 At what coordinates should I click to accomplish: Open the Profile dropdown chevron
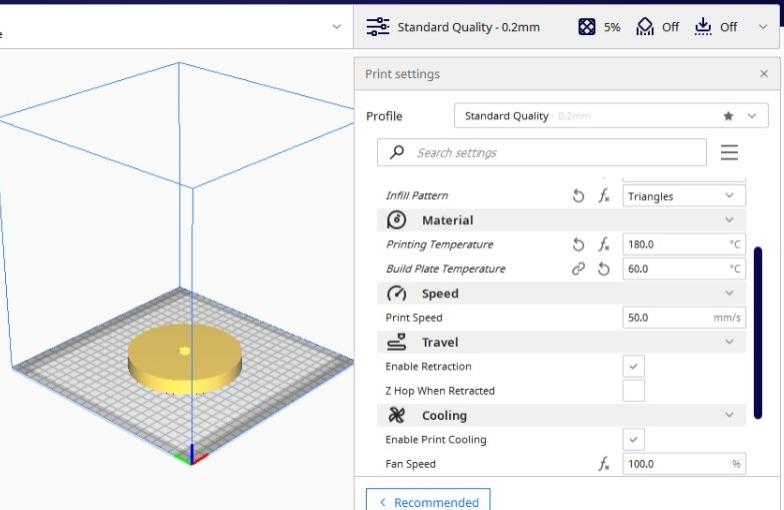[x=752, y=116]
